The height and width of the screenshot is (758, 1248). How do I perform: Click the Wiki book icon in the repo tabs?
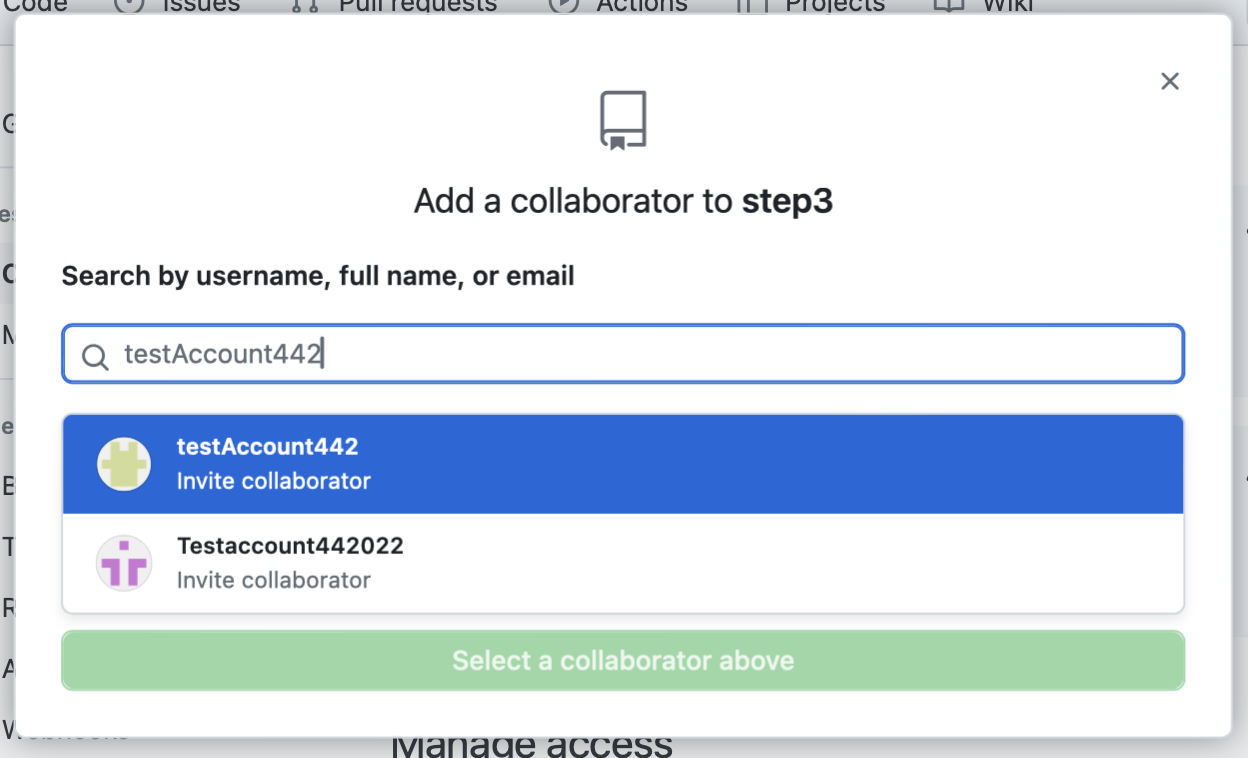(x=947, y=5)
